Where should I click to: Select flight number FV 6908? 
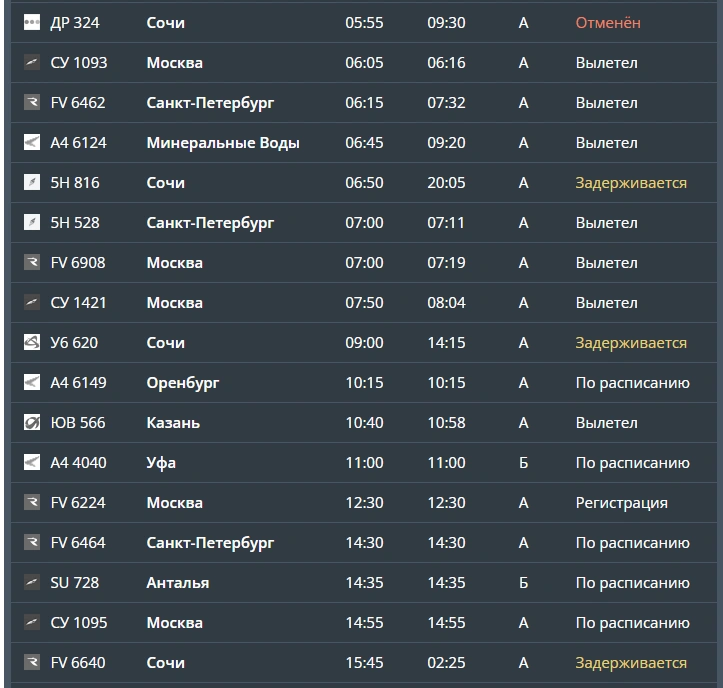pos(78,262)
